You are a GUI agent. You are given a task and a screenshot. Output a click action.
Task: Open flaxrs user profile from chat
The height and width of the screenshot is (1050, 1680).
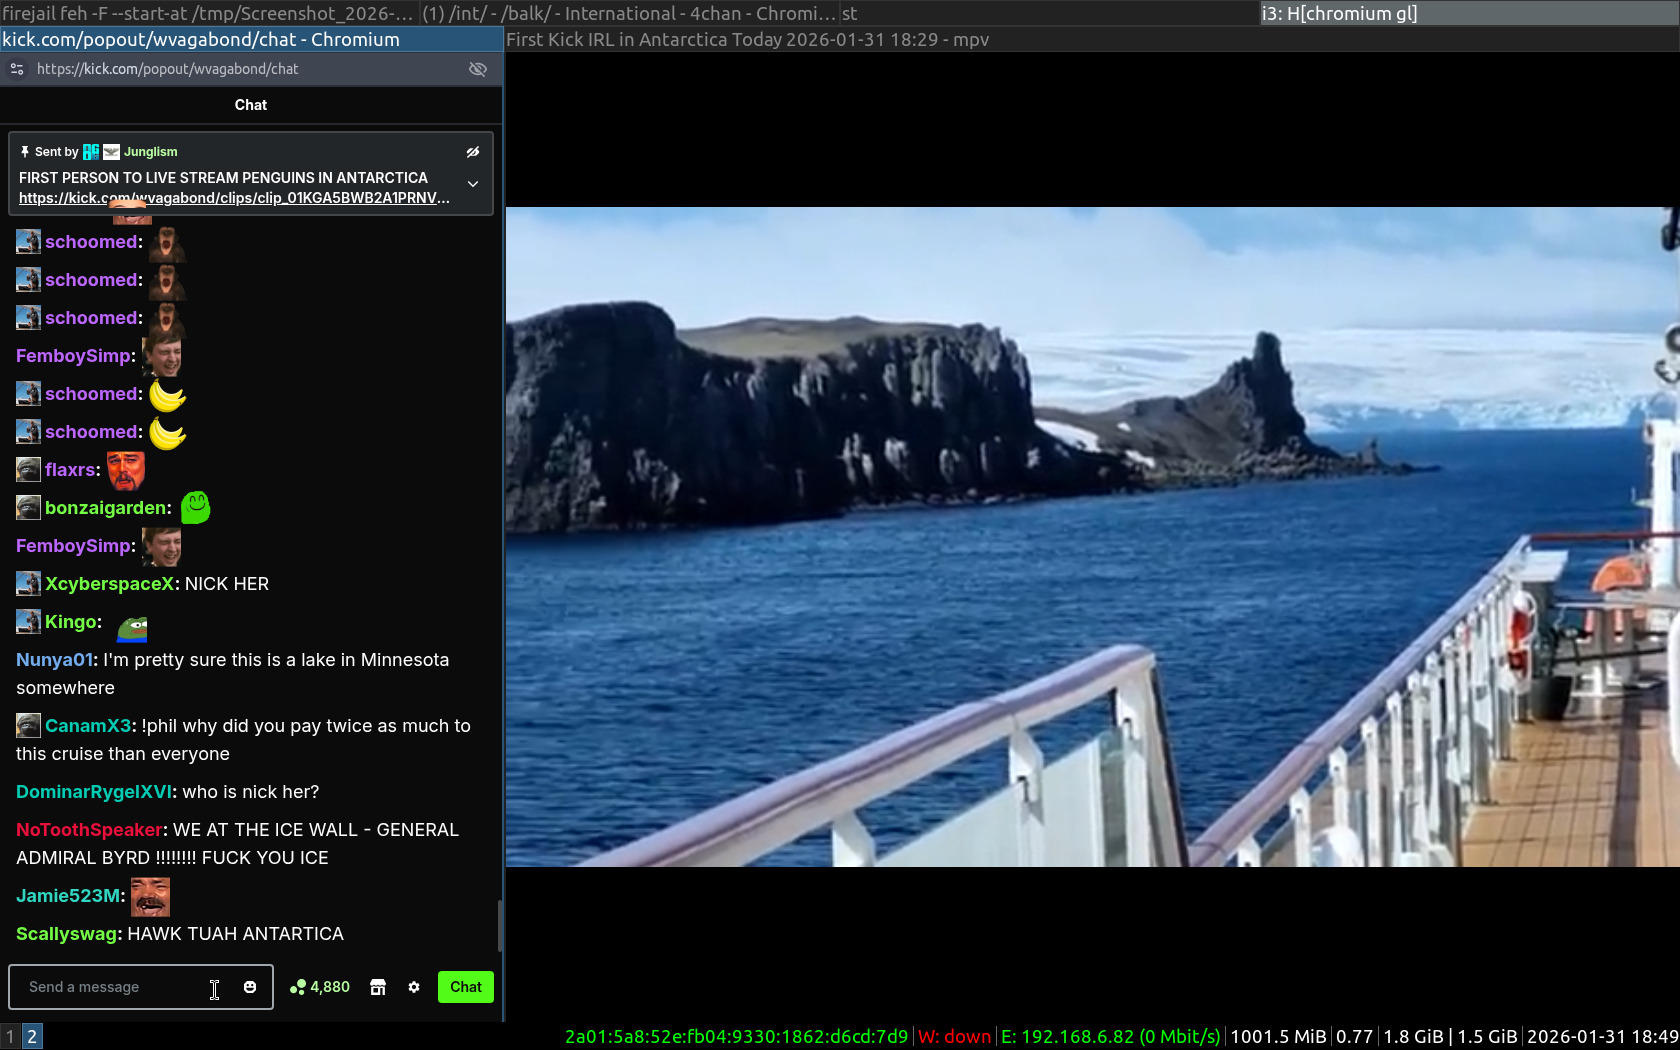coord(70,470)
